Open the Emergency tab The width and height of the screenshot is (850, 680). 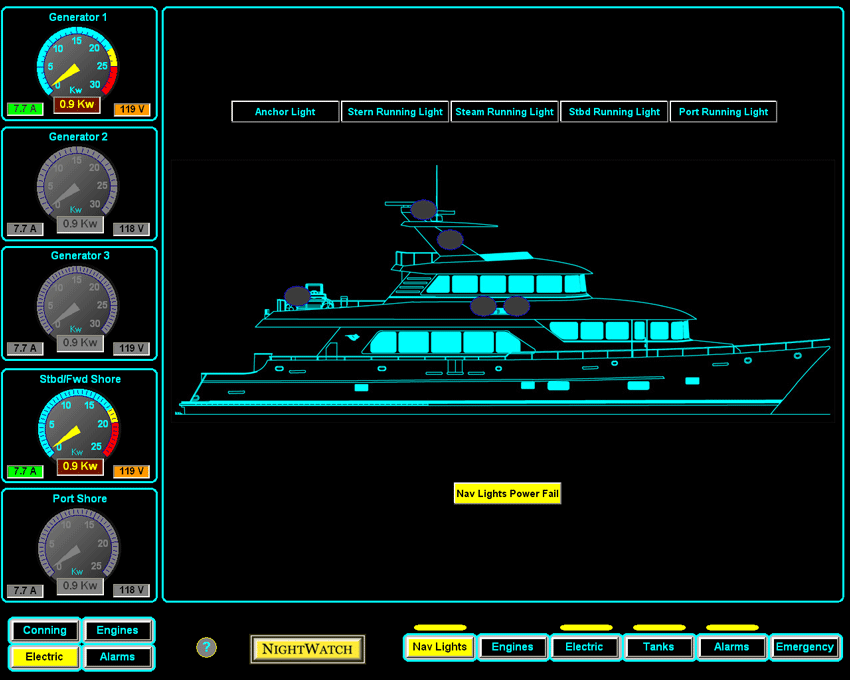(805, 647)
